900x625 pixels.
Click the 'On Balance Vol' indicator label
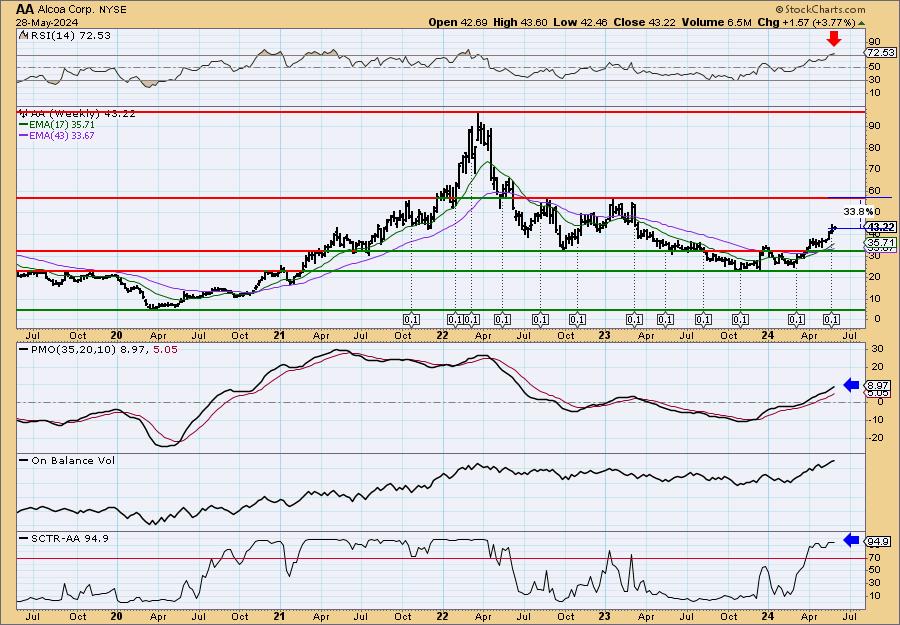[72, 460]
